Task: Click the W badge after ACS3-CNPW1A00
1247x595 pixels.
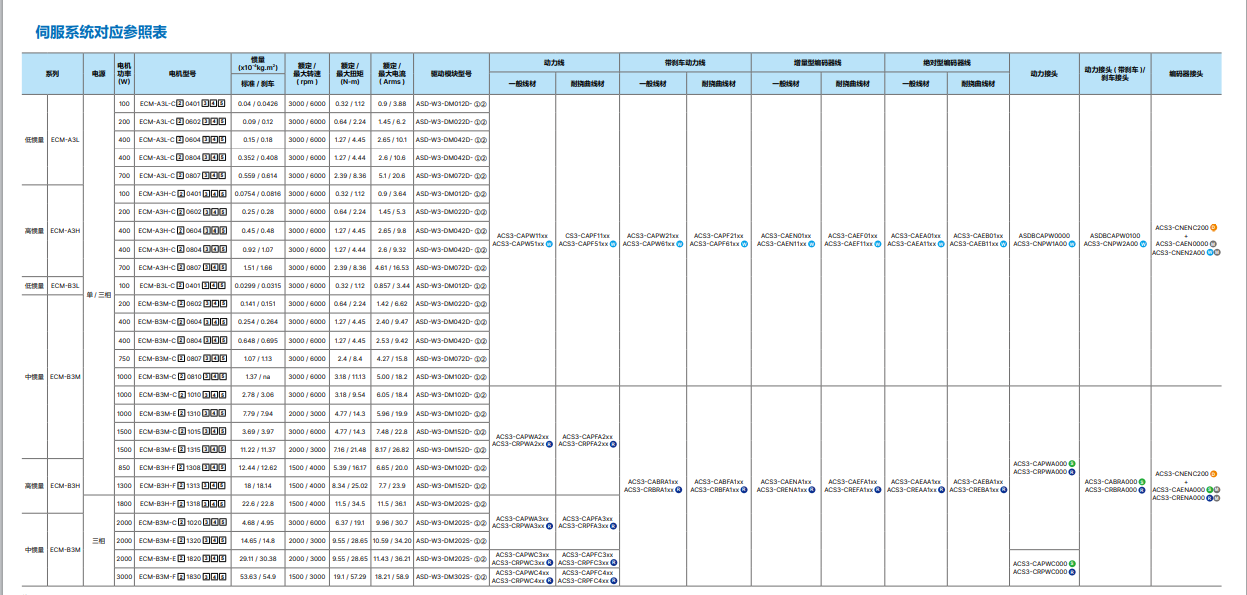Action: click(1073, 243)
